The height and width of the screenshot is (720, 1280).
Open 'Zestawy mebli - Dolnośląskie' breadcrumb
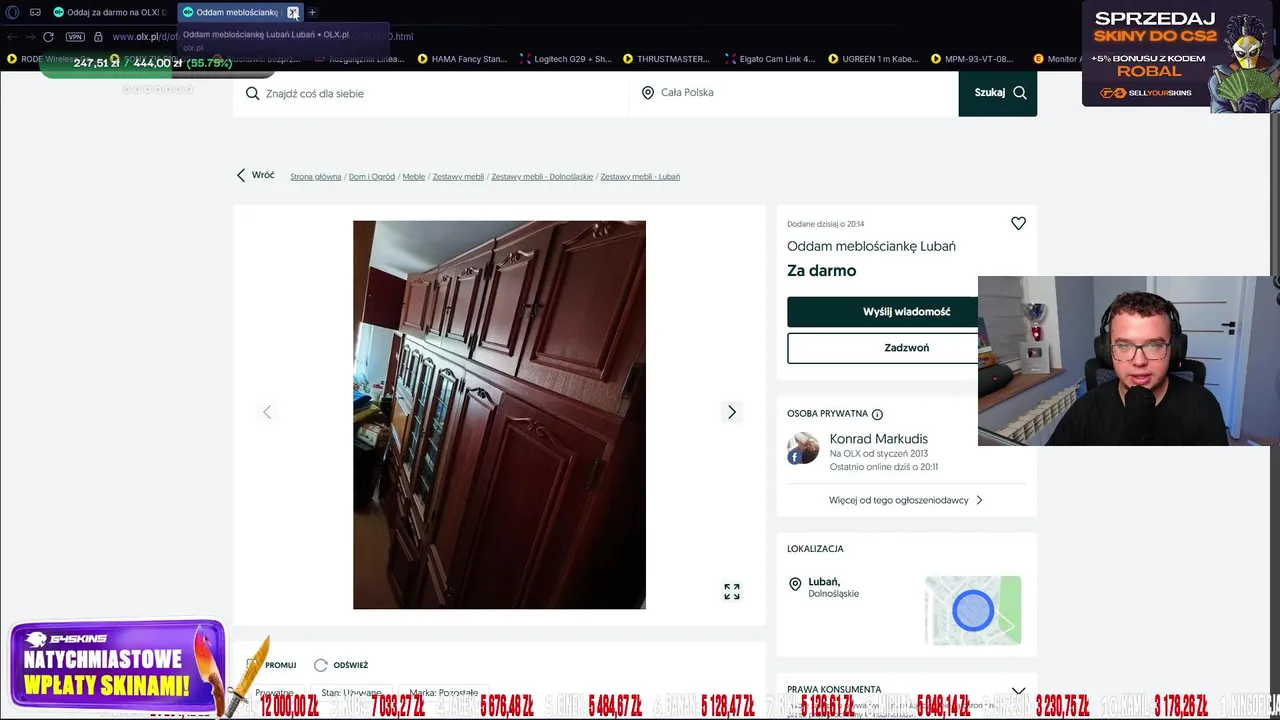542,177
